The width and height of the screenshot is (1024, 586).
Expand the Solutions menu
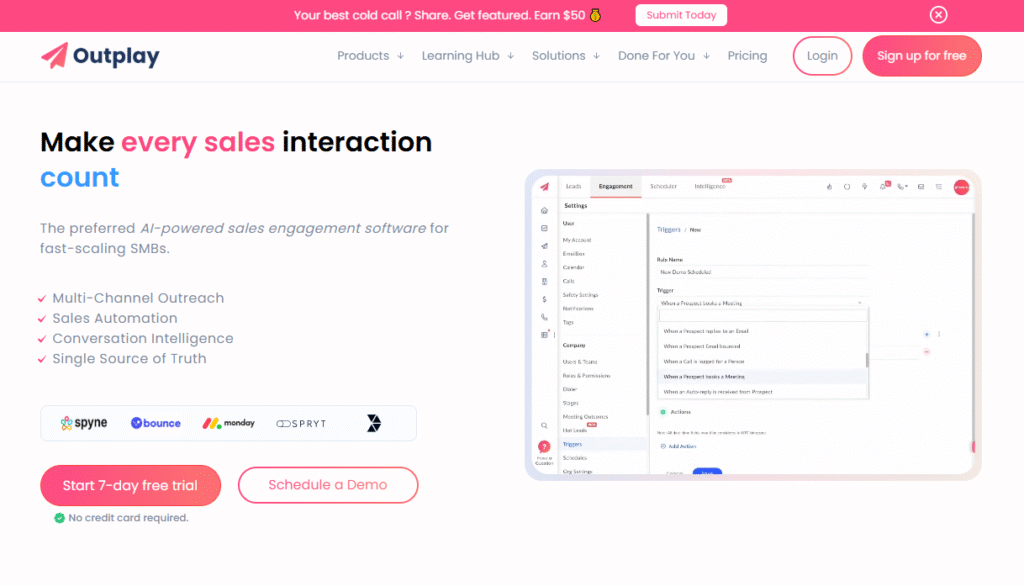click(566, 56)
